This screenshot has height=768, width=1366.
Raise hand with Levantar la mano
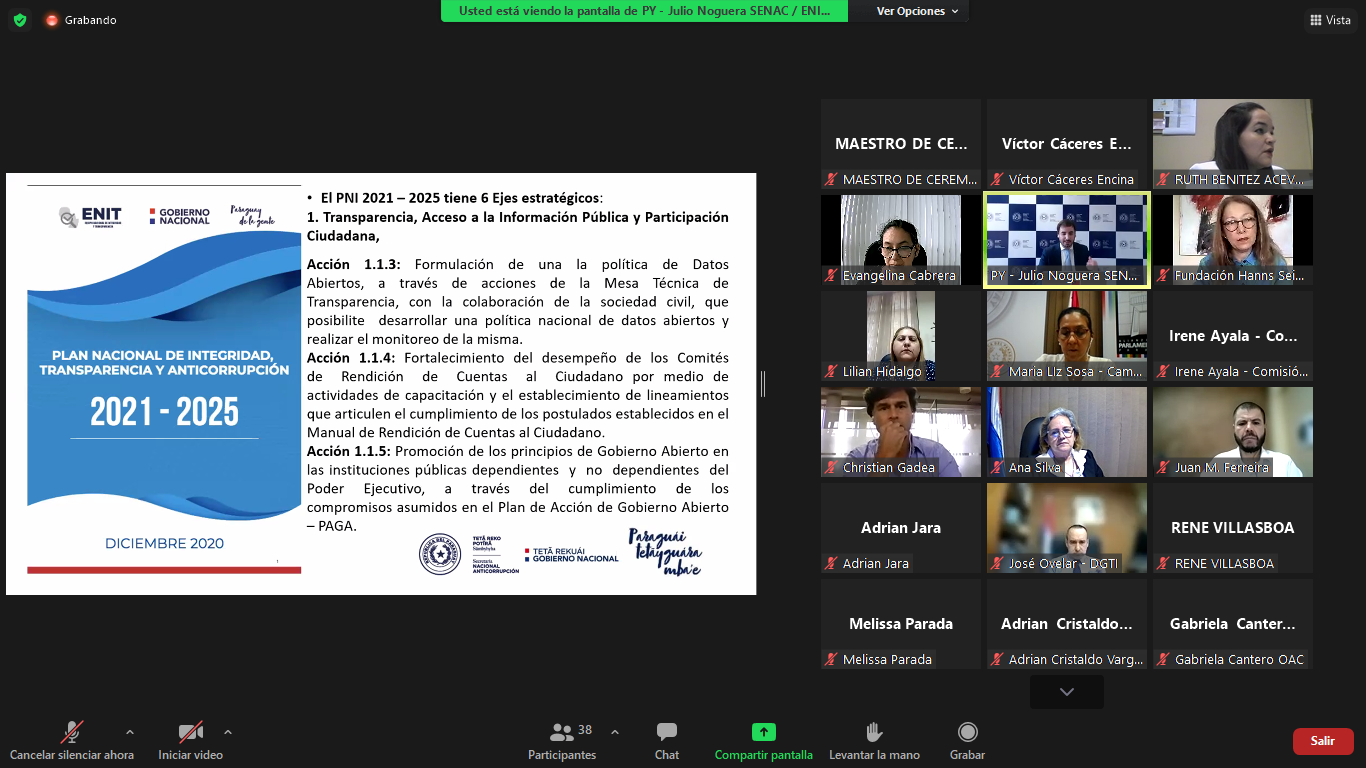[x=874, y=741]
